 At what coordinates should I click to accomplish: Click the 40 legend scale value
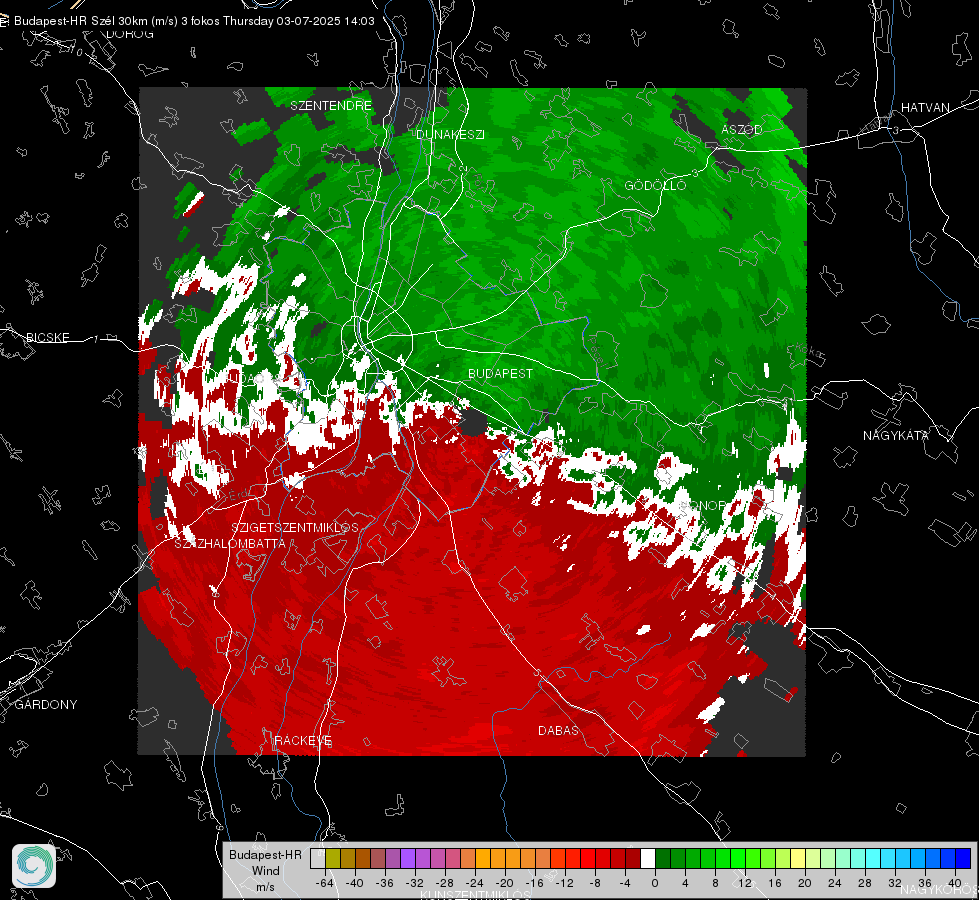click(x=955, y=883)
